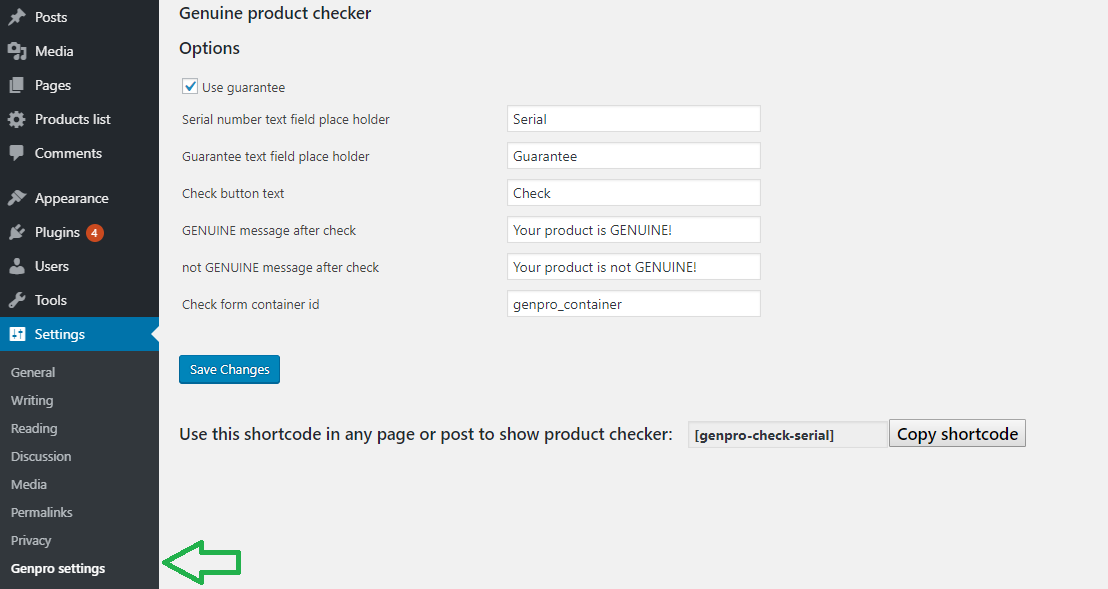Open Genpro settings submenu item
Image resolution: width=1108 pixels, height=589 pixels.
click(58, 568)
